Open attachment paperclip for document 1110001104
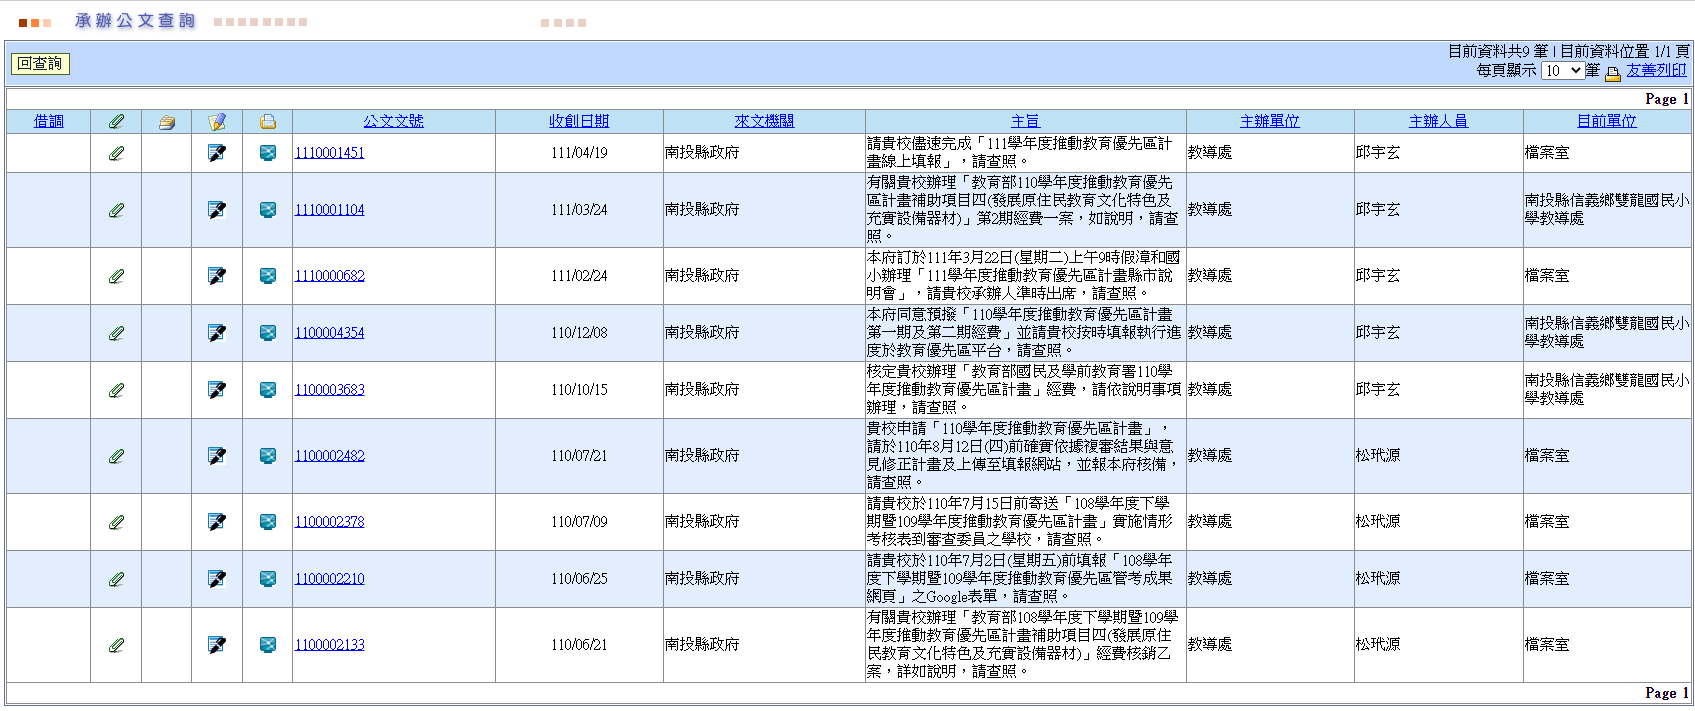The image size is (1695, 711). point(116,210)
